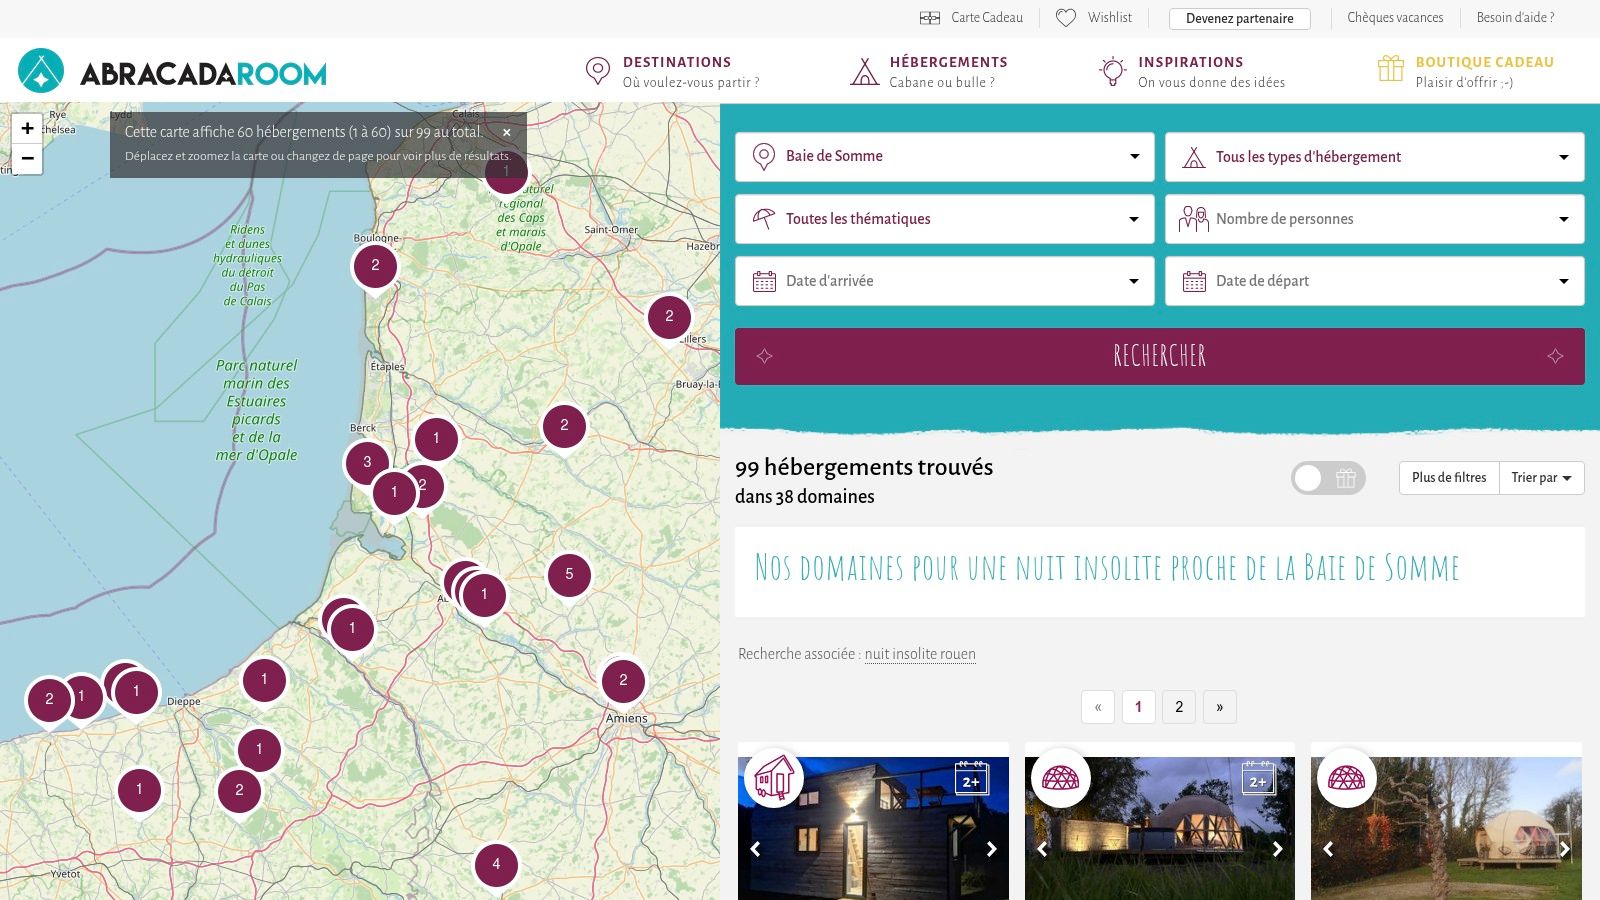The image size is (1600, 900).
Task: Open the Boutique Cadeau menu
Action: pyautogui.click(x=1466, y=71)
